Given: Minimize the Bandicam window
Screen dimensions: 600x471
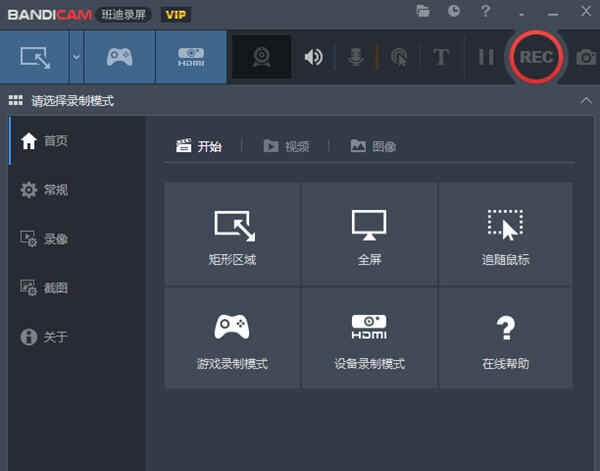Looking at the screenshot, I should [x=553, y=14].
